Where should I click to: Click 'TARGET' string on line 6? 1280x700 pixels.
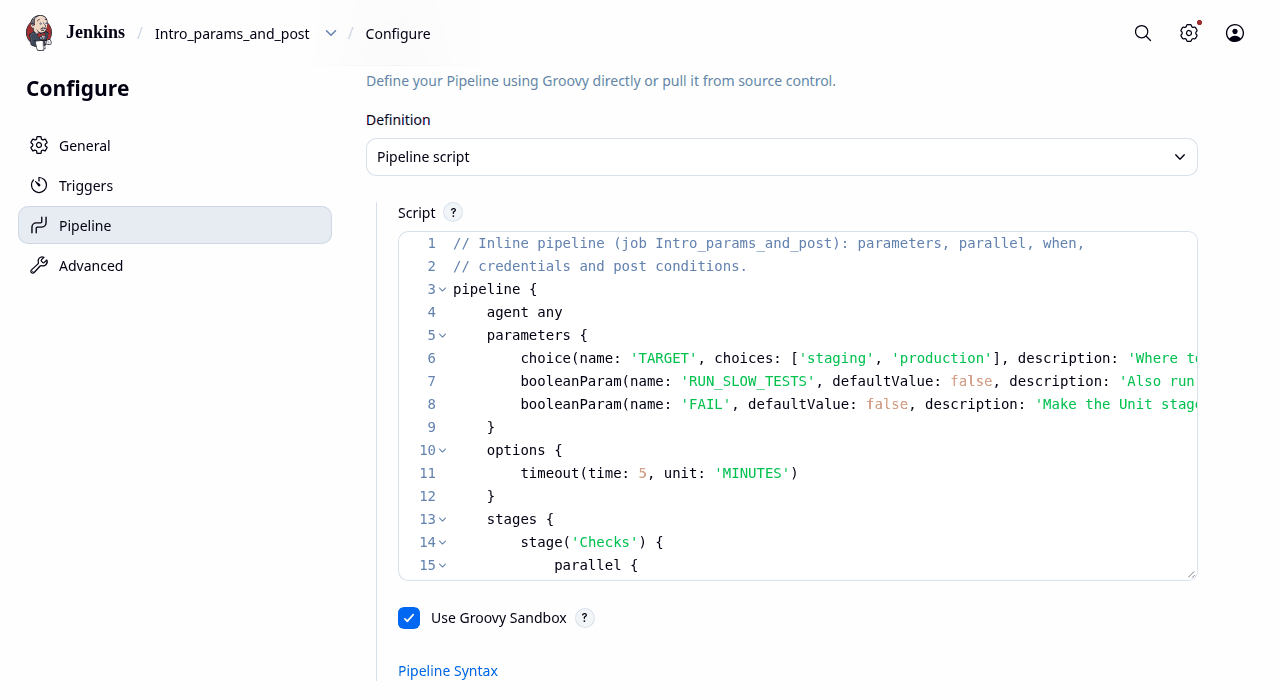[x=664, y=358]
